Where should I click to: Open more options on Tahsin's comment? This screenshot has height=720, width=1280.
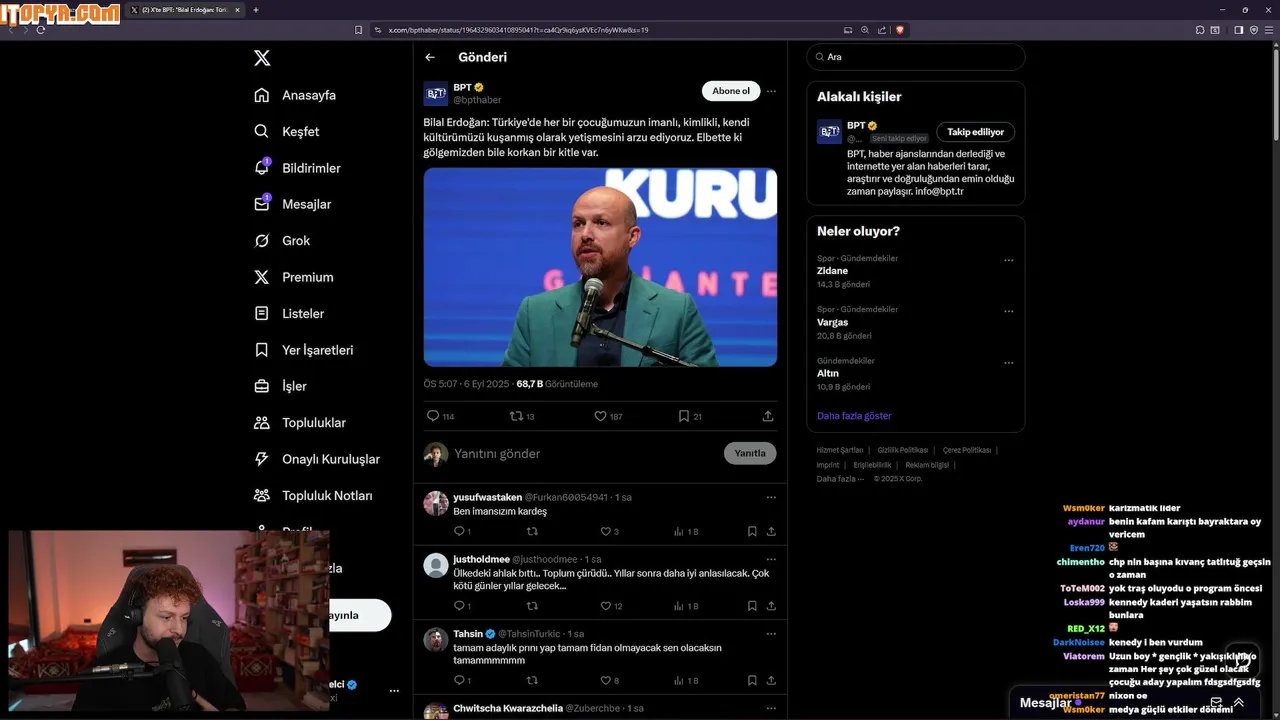pos(771,634)
